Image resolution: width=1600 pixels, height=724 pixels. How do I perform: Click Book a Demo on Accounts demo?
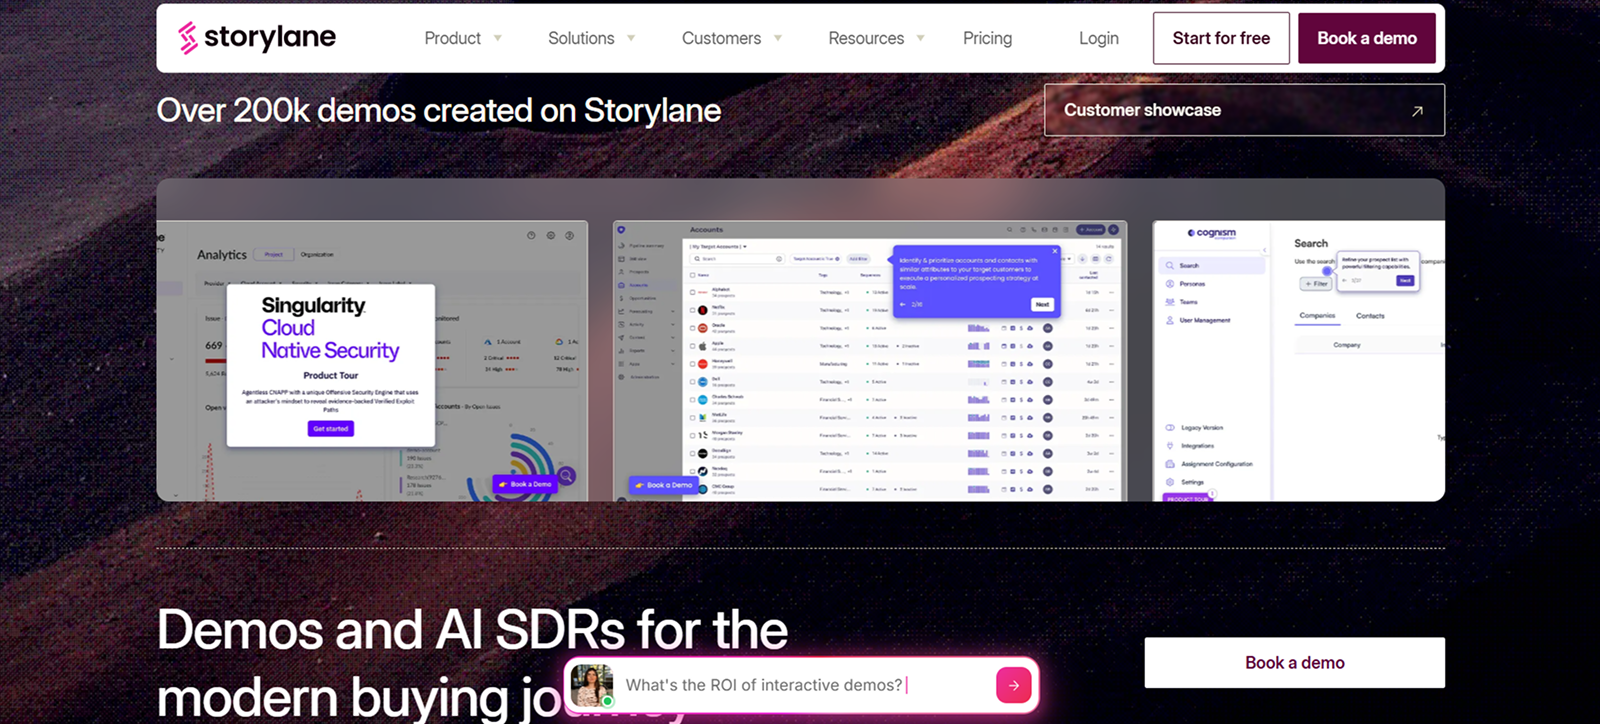click(x=664, y=485)
